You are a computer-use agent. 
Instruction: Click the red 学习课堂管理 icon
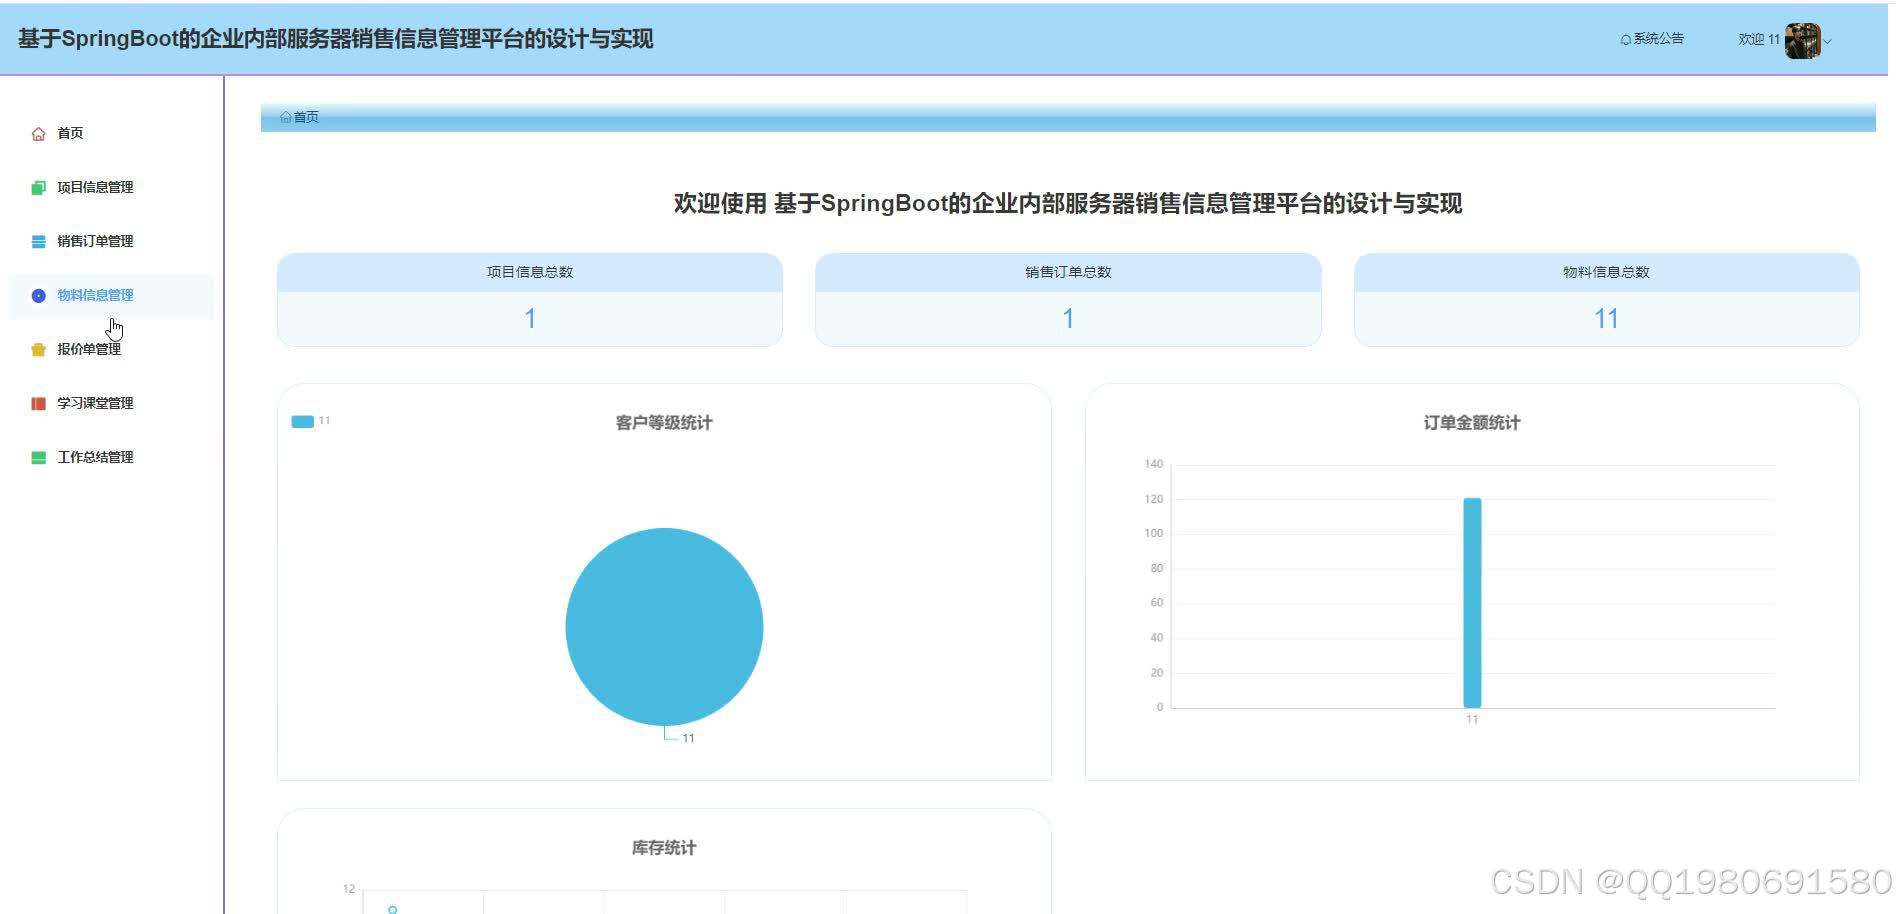(37, 403)
